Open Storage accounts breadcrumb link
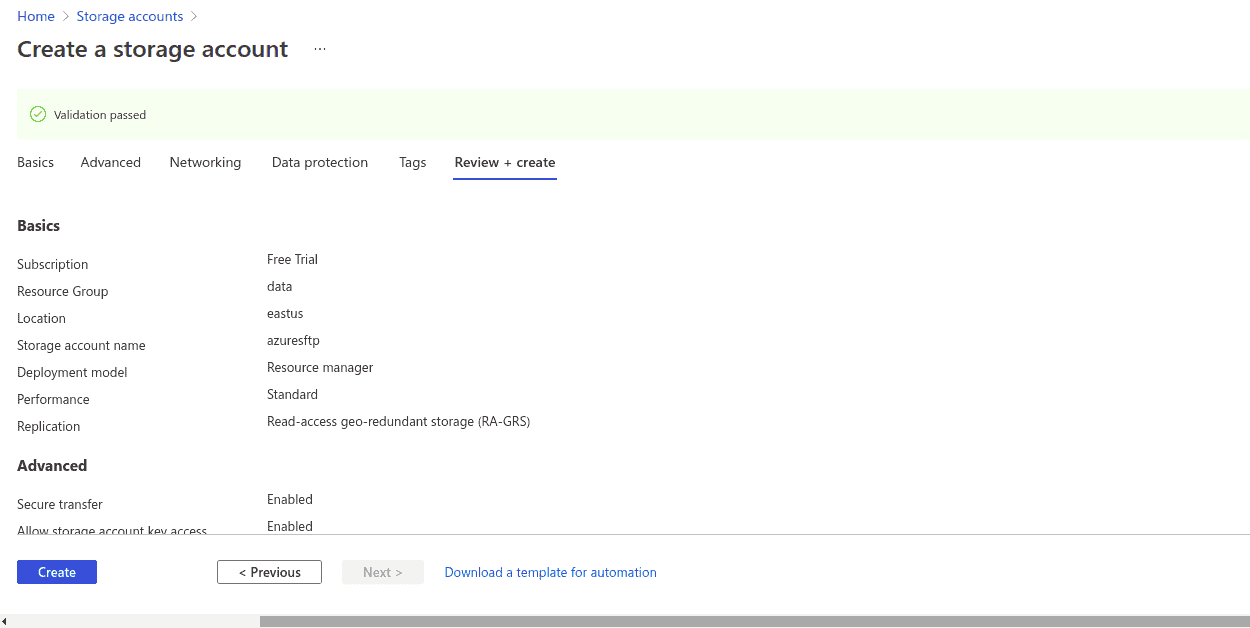 [130, 16]
